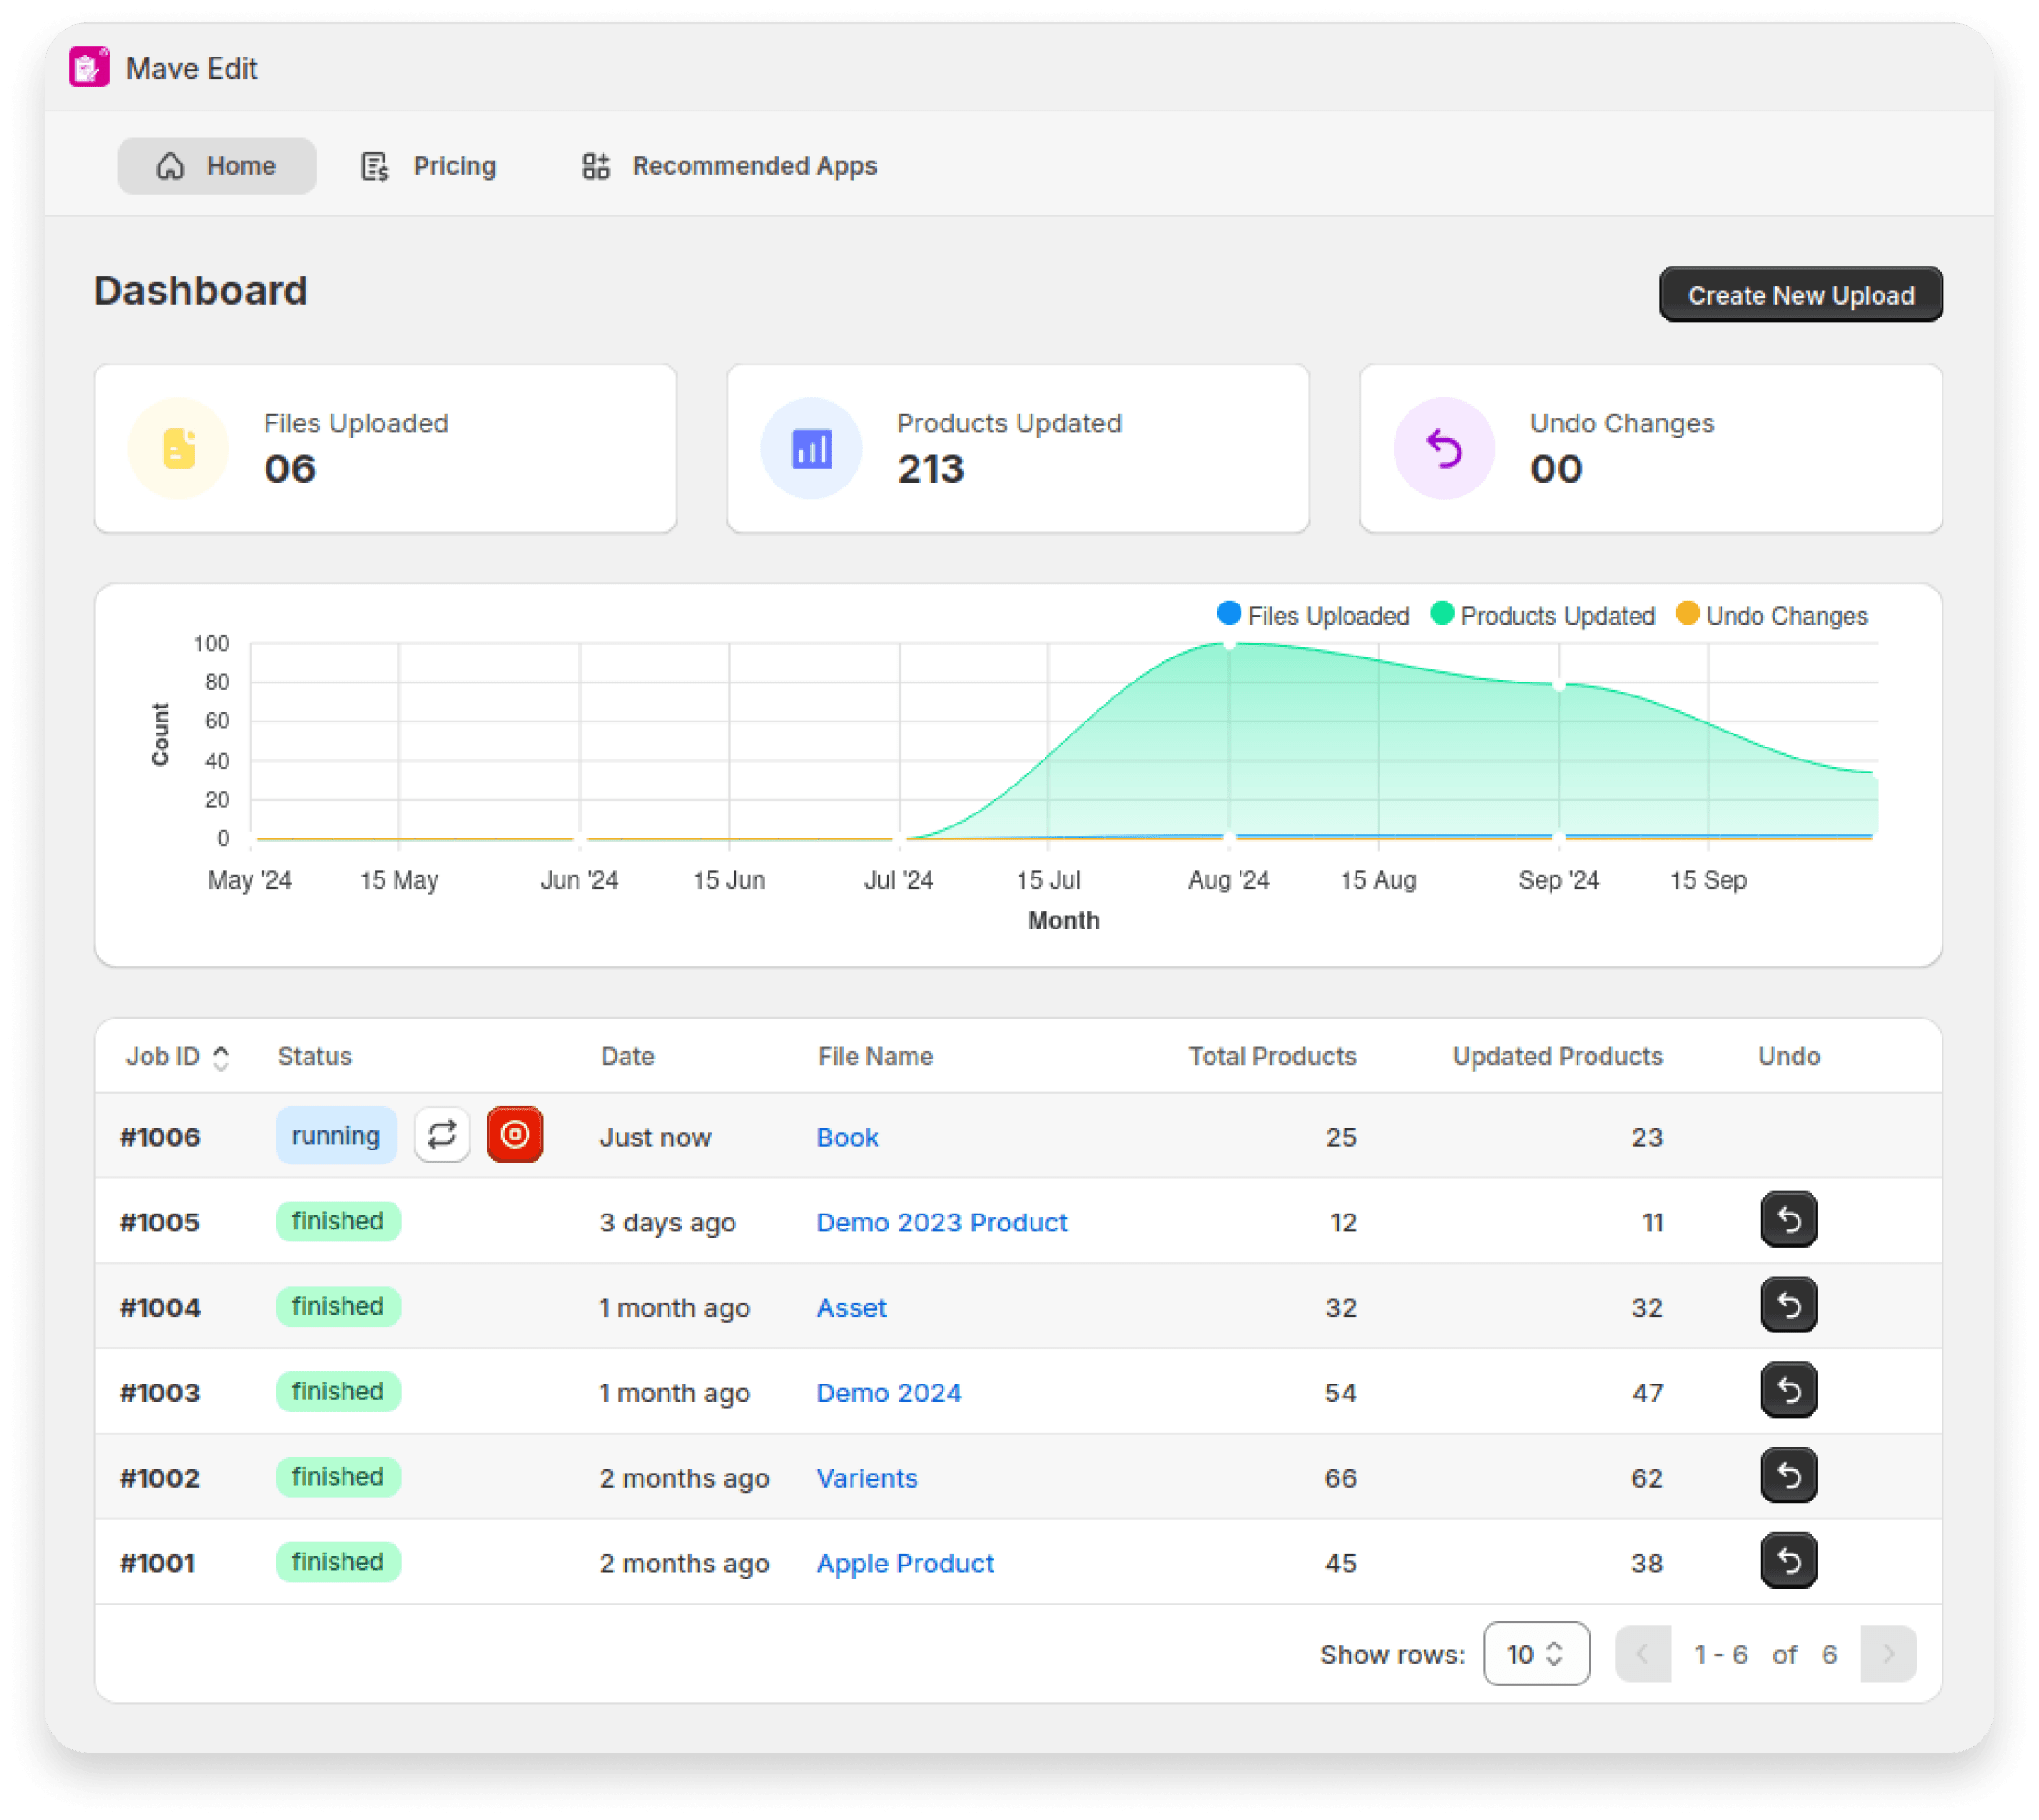Click the Files Uploaded document icon

tap(179, 449)
